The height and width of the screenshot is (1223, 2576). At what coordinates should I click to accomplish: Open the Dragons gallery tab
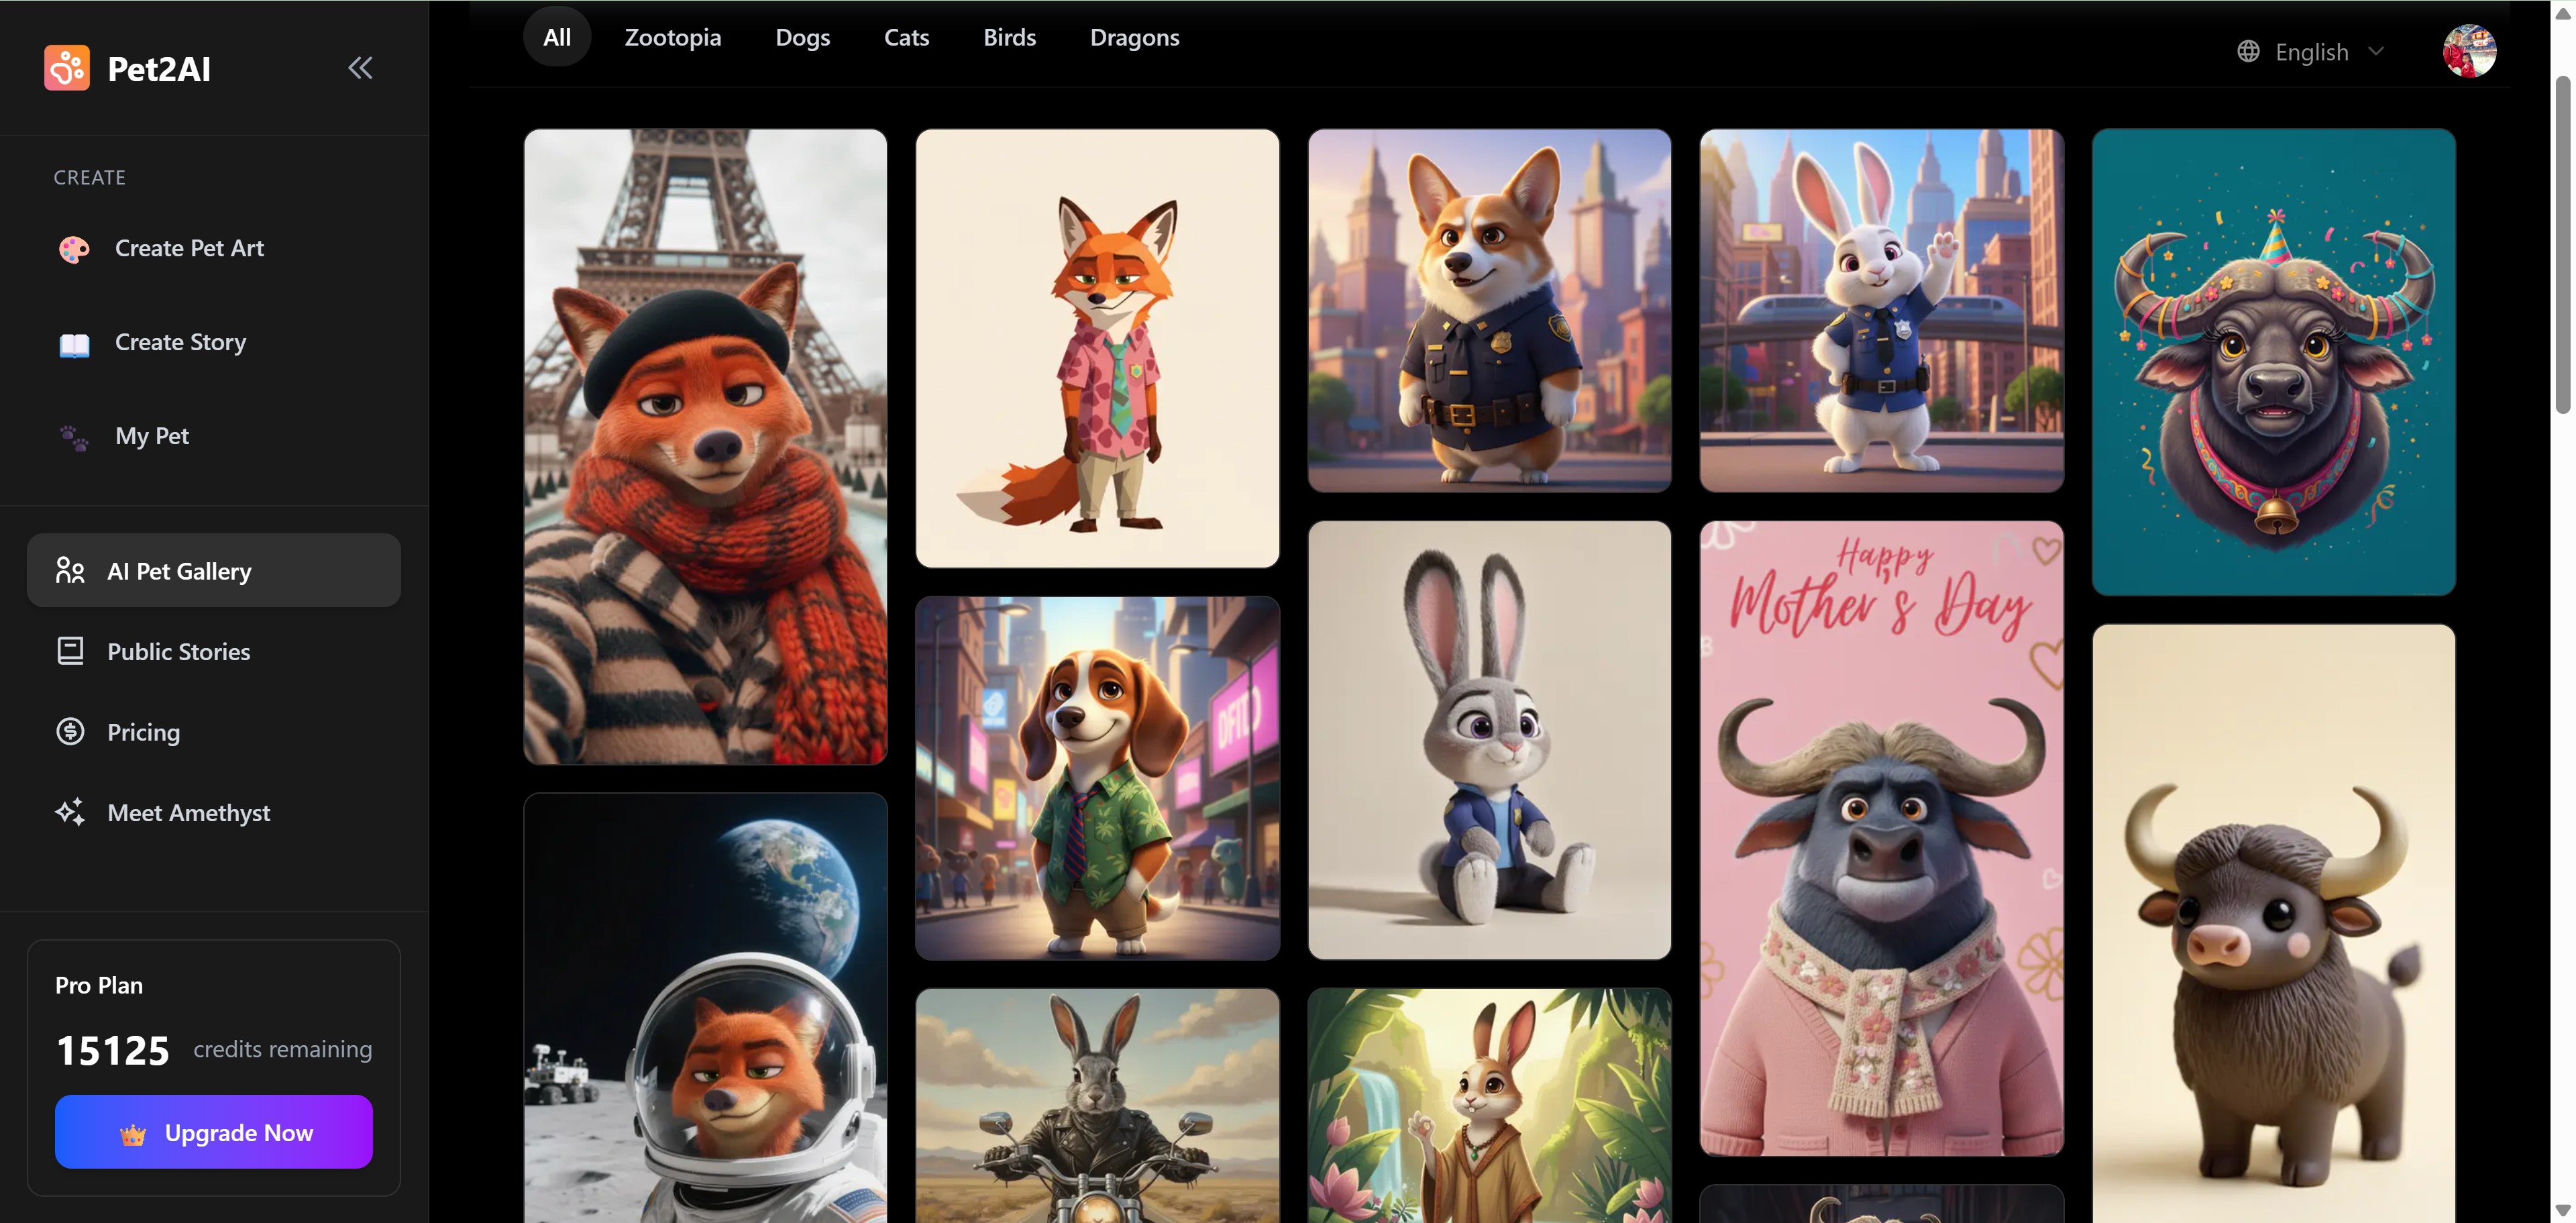(1134, 37)
